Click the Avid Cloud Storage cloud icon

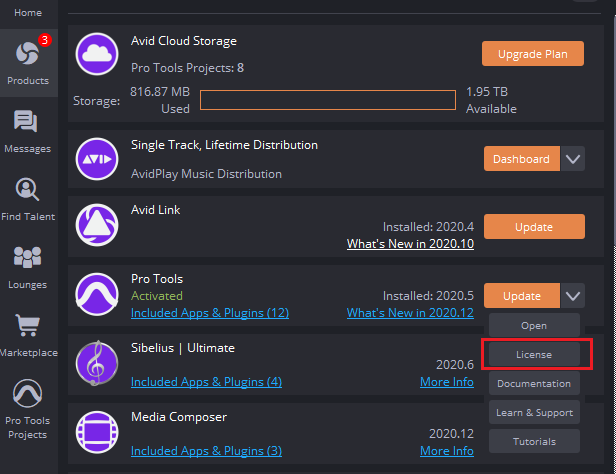tap(97, 54)
